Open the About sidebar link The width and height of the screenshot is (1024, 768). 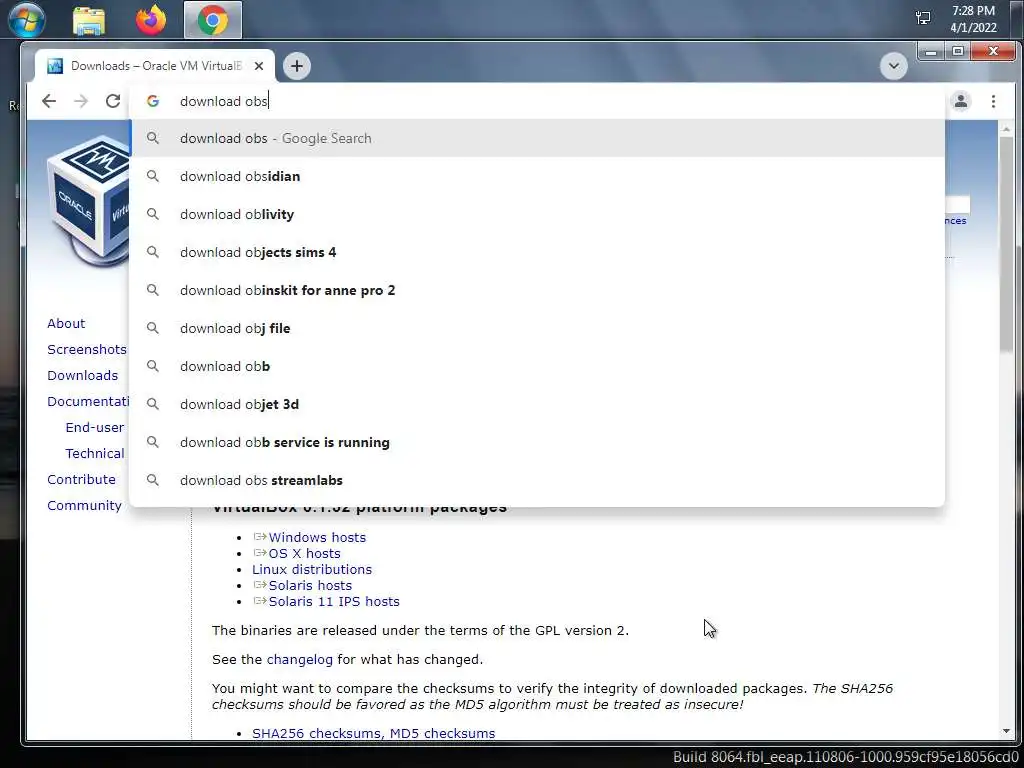[x=66, y=323]
